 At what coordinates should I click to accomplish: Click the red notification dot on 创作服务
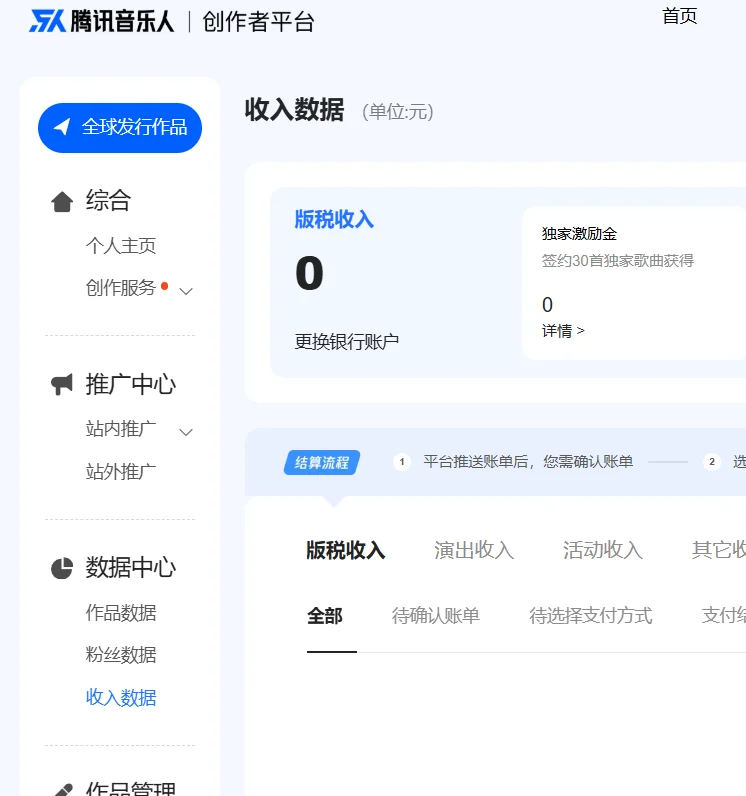click(164, 286)
